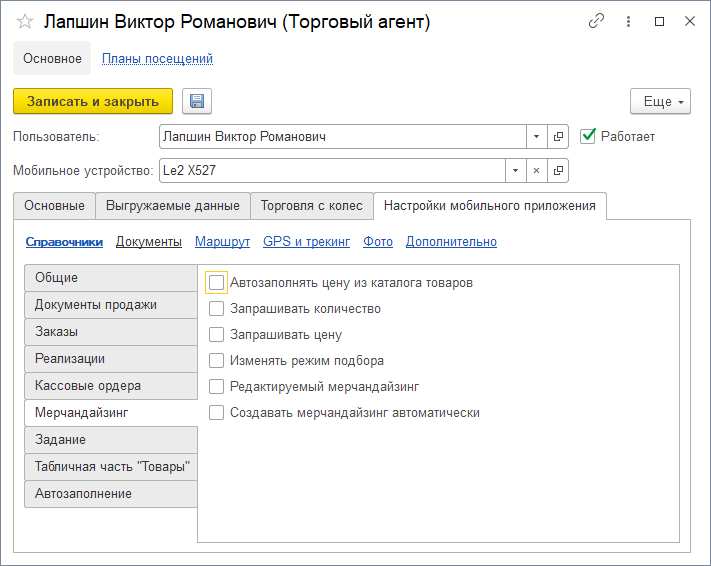711x566 pixels.
Task: Expand the Пользователь dropdown list
Action: (537, 136)
